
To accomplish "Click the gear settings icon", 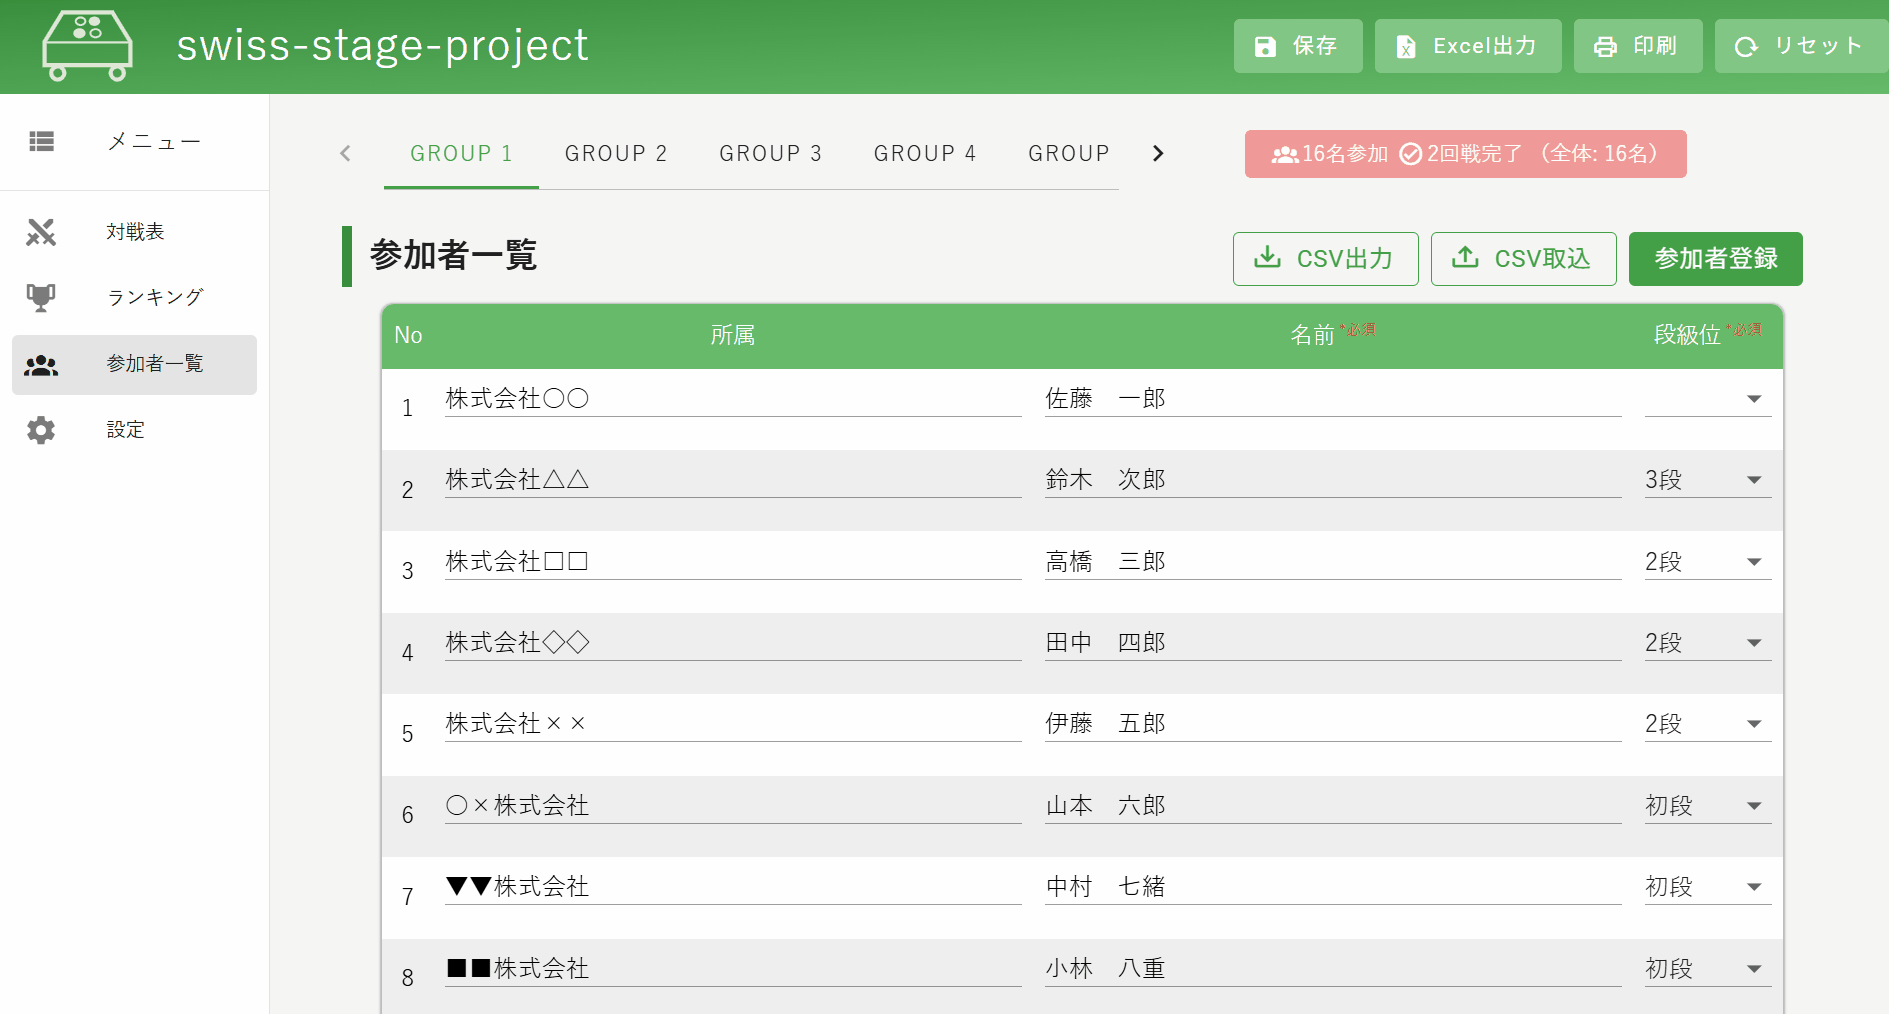I will (x=41, y=430).
